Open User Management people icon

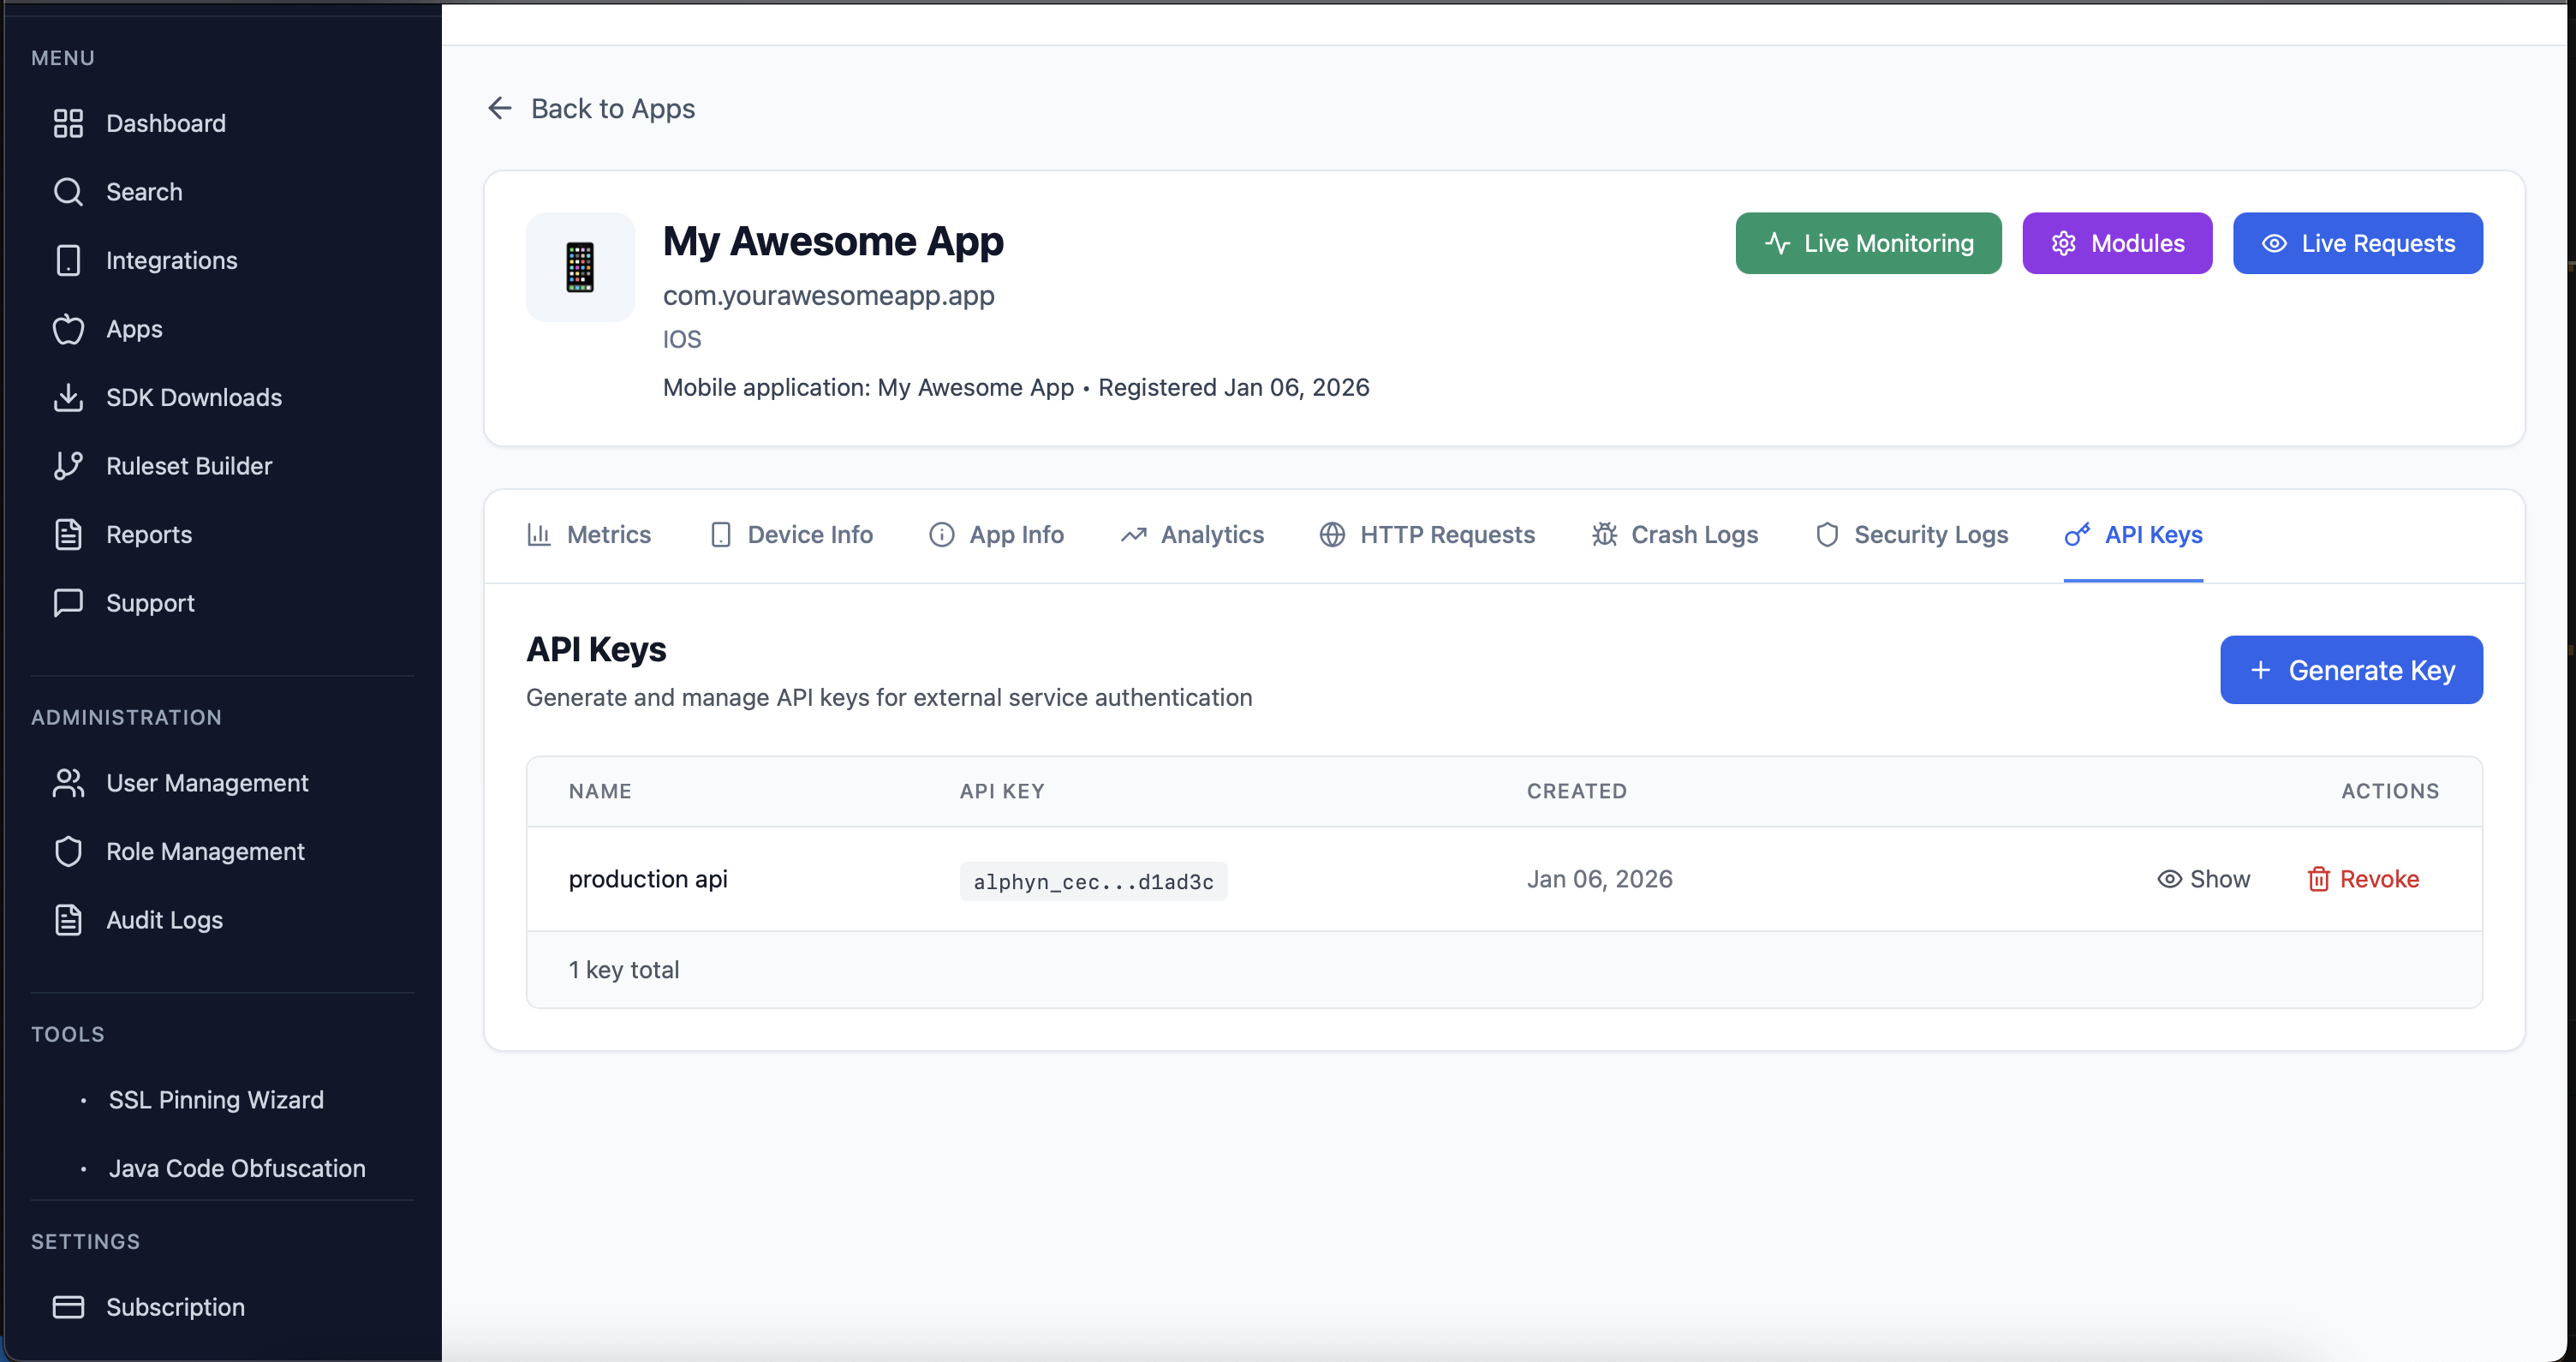click(68, 783)
